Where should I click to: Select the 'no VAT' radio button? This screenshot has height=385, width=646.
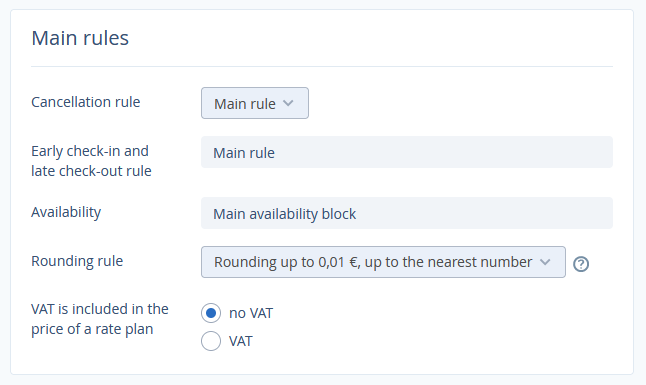pos(211,313)
